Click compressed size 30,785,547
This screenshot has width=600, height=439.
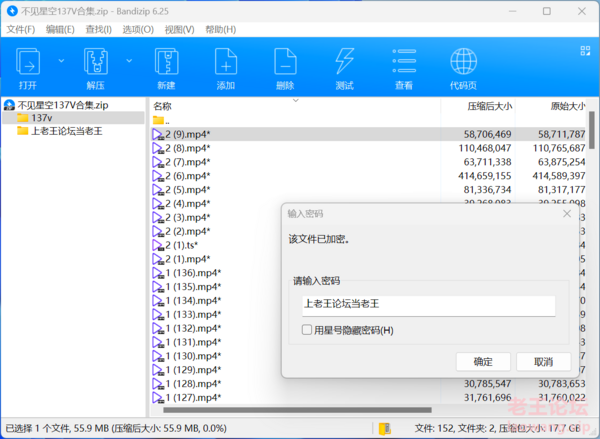[x=488, y=384]
